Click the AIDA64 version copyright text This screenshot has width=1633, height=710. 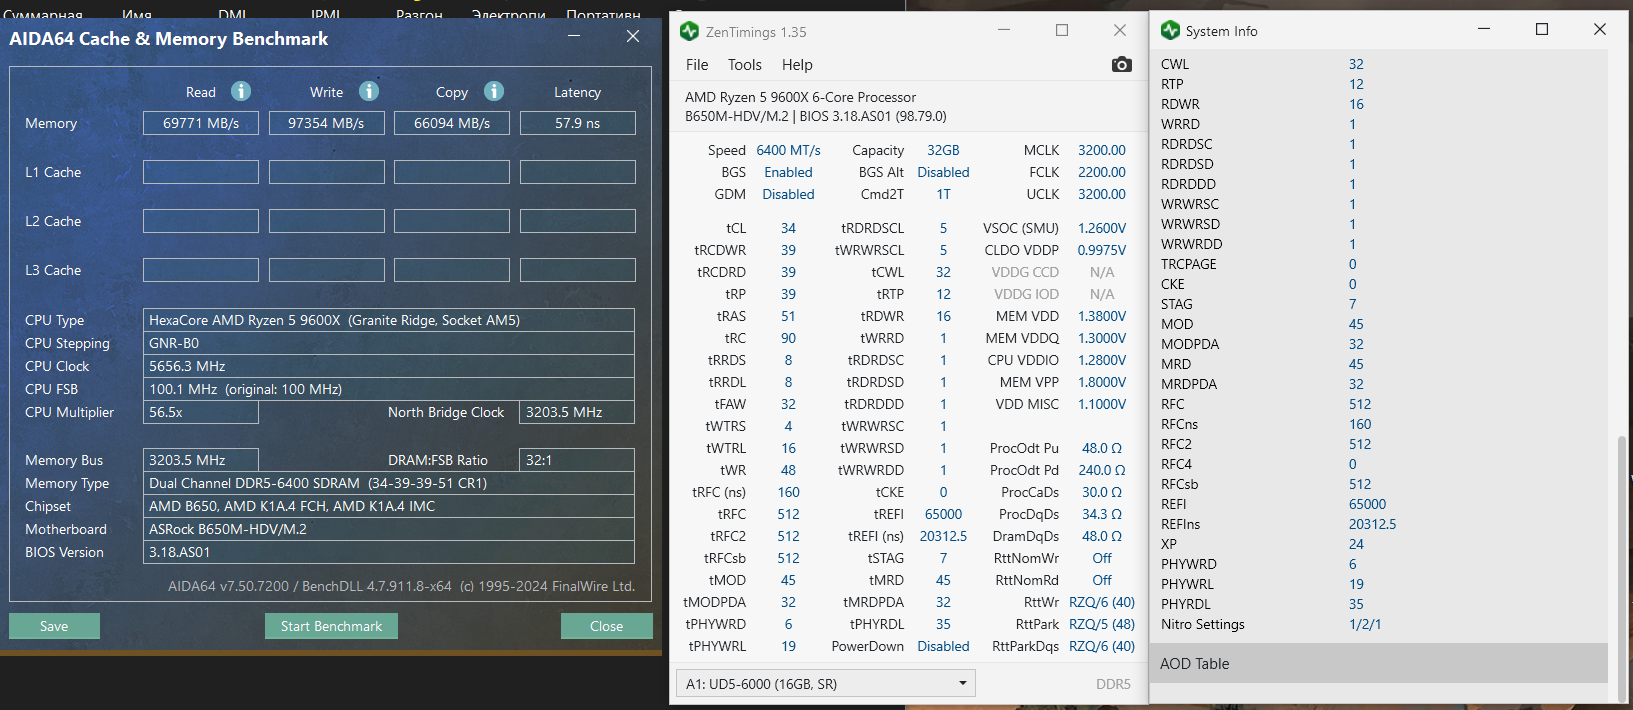pyautogui.click(x=401, y=586)
